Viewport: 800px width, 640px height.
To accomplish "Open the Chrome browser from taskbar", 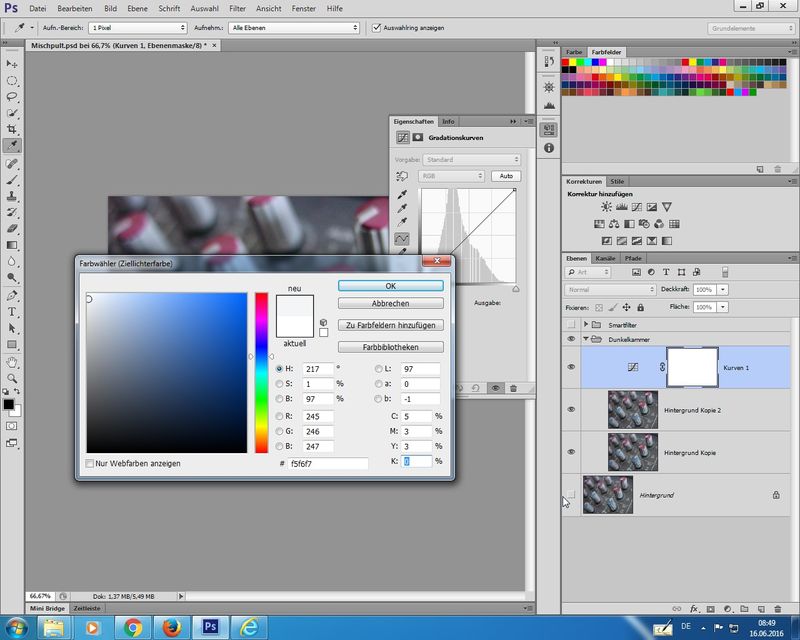I will [x=133, y=626].
